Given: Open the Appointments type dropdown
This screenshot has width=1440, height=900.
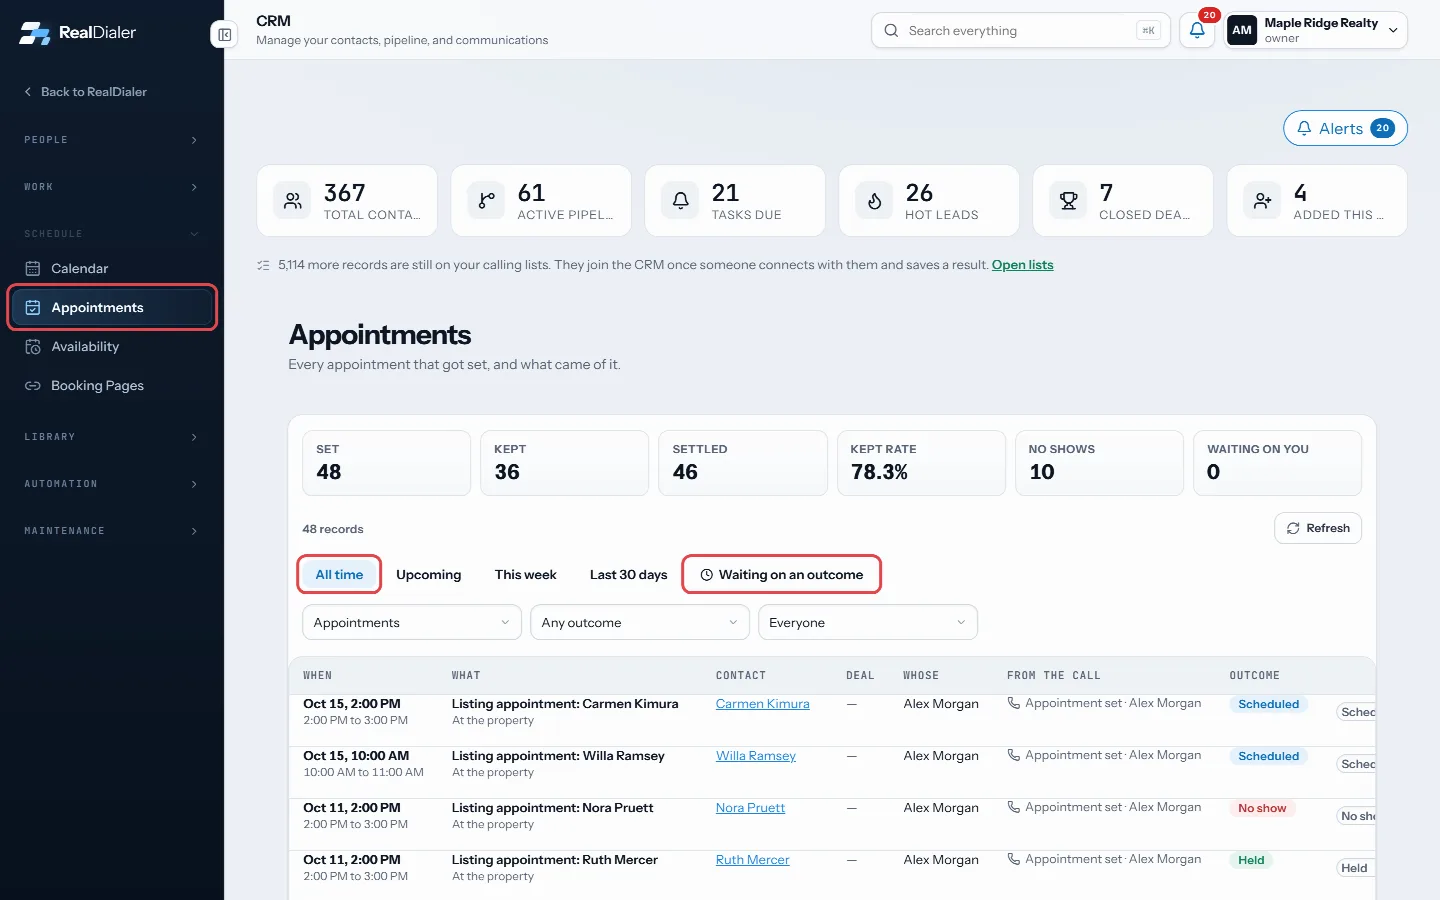Looking at the screenshot, I should (x=412, y=622).
